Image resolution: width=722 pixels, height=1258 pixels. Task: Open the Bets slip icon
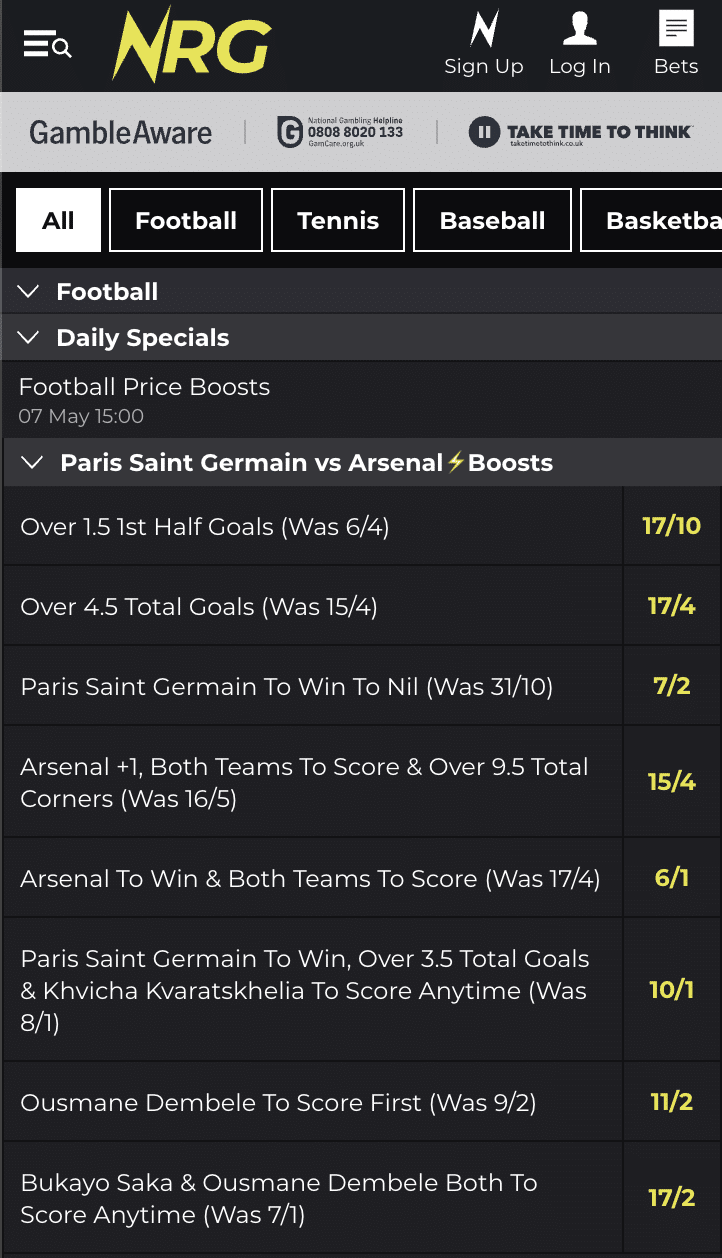click(676, 30)
